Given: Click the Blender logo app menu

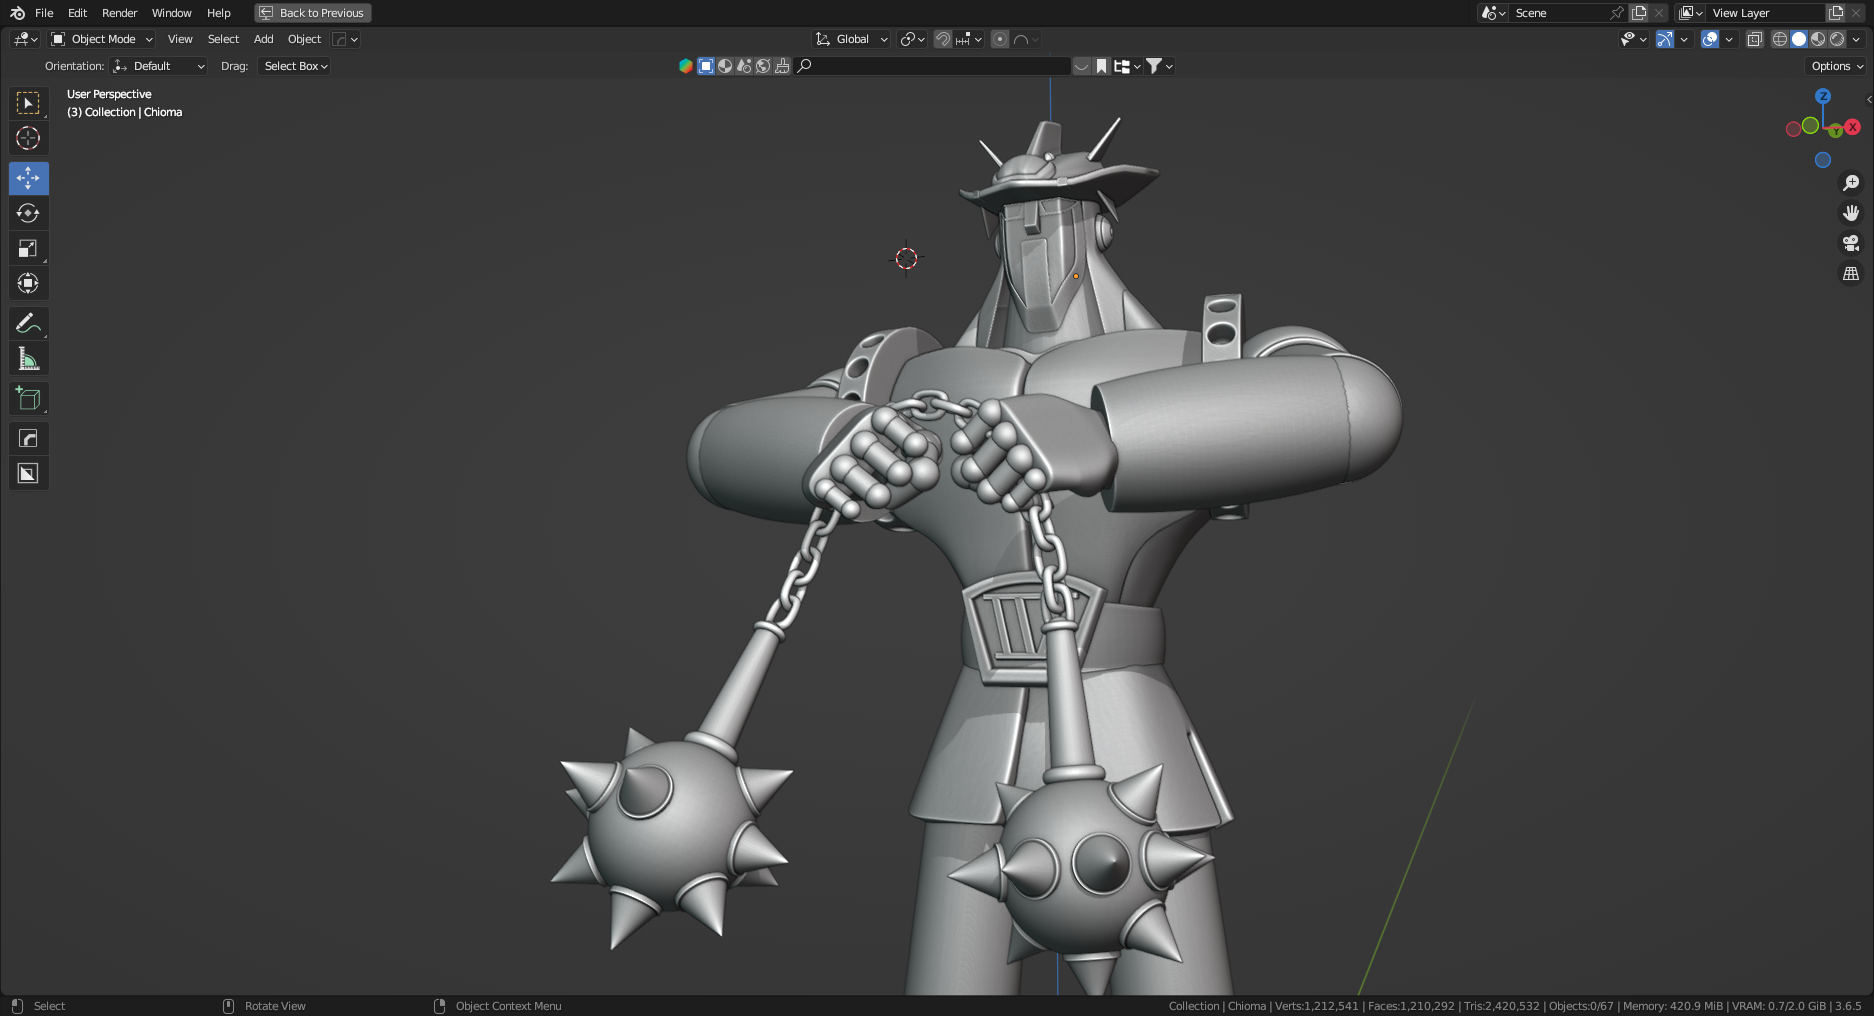Looking at the screenshot, I should [x=17, y=13].
